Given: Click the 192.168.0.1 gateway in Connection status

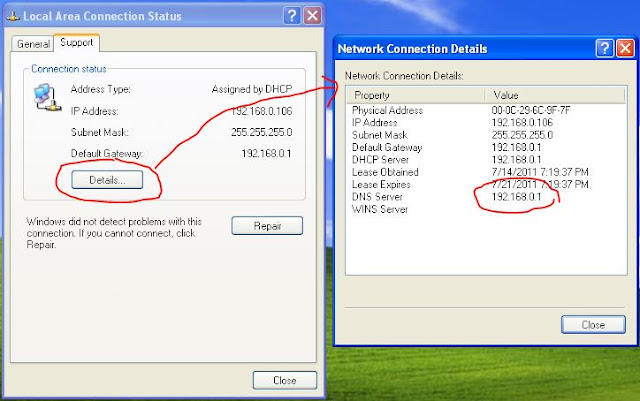Looking at the screenshot, I should [267, 154].
